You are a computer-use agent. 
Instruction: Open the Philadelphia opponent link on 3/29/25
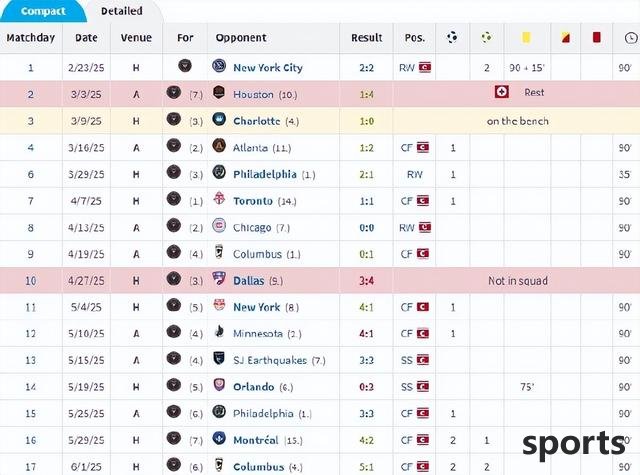[x=264, y=174]
